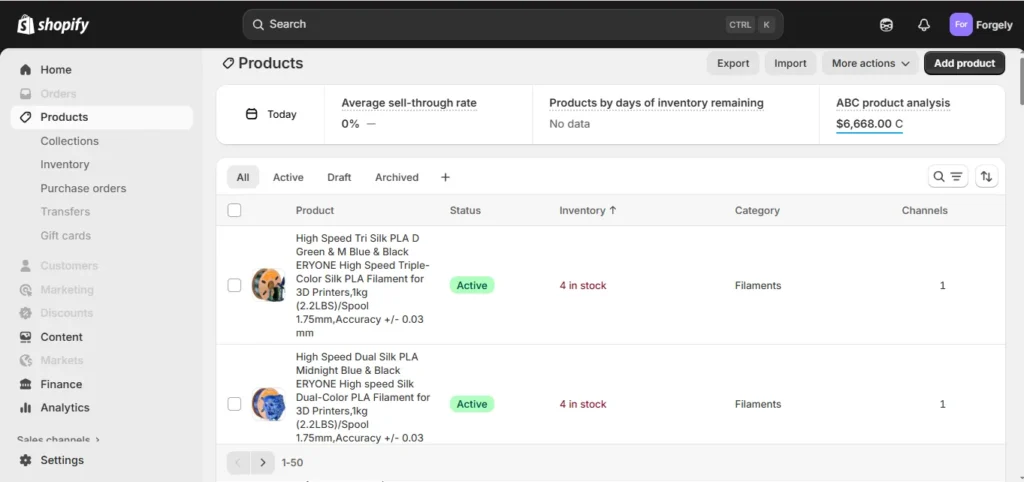Viewport: 1024px width, 482px height.
Task: Open the sort options icon
Action: pyautogui.click(x=986, y=176)
